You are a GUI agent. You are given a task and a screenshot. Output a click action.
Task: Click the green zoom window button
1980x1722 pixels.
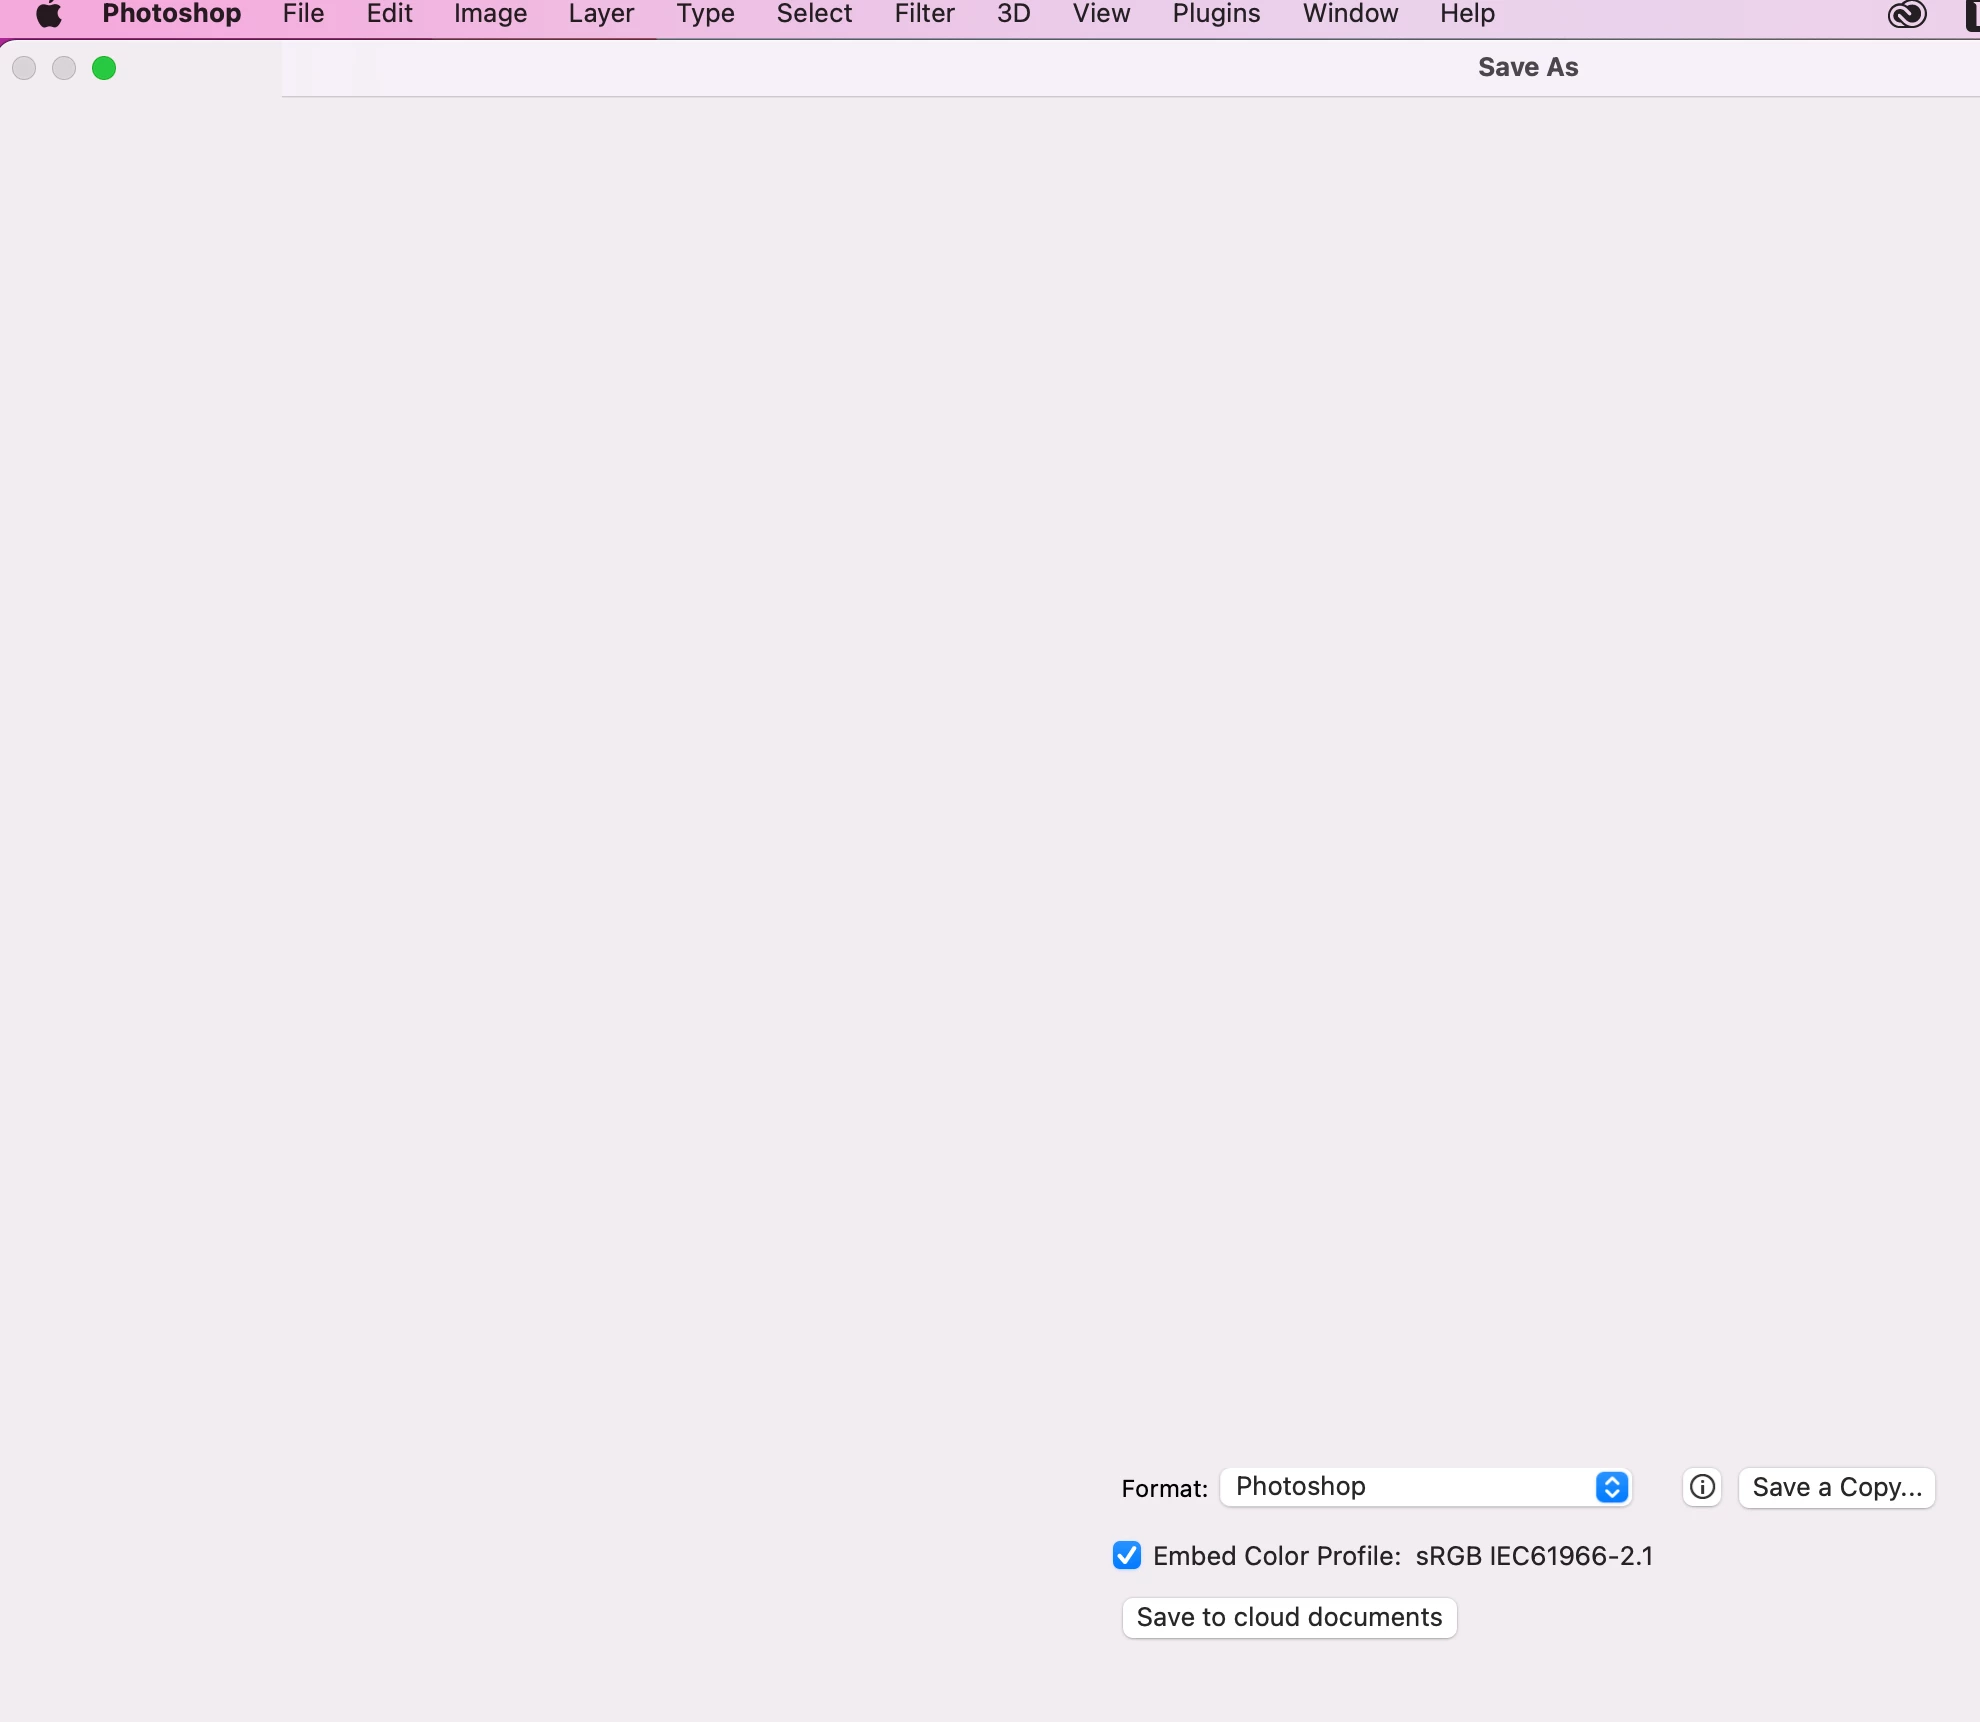click(104, 68)
